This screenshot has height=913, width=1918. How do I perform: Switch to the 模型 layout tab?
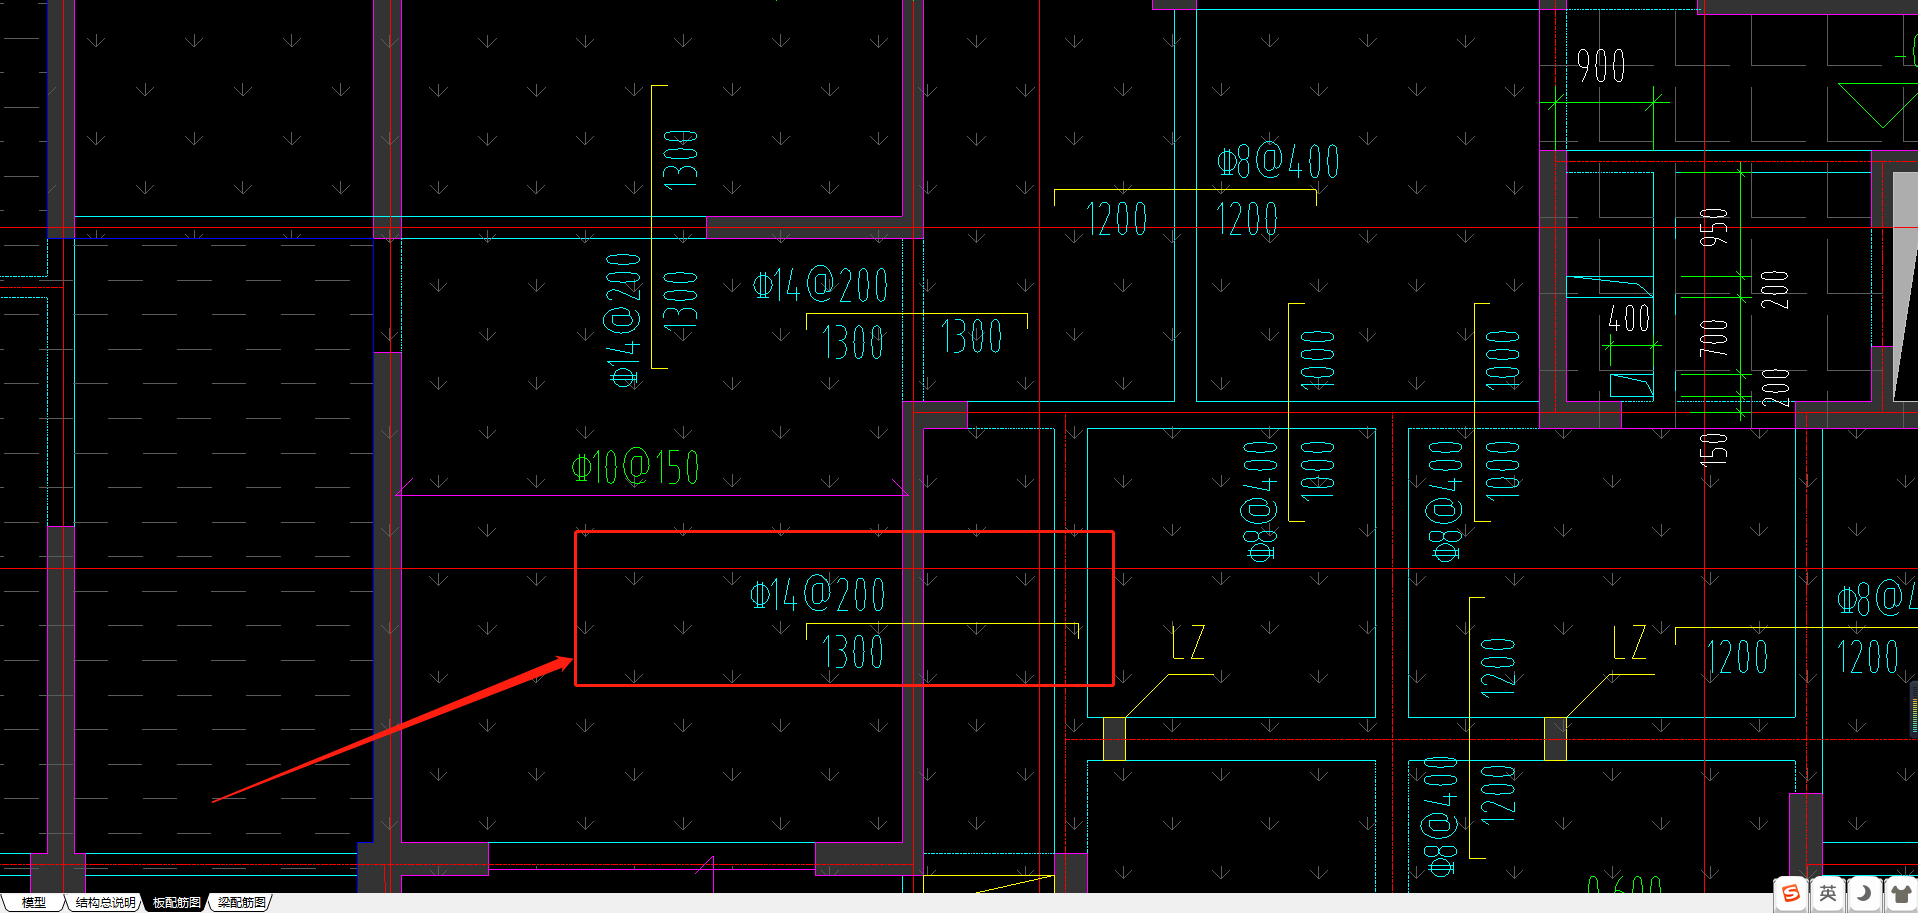point(34,902)
